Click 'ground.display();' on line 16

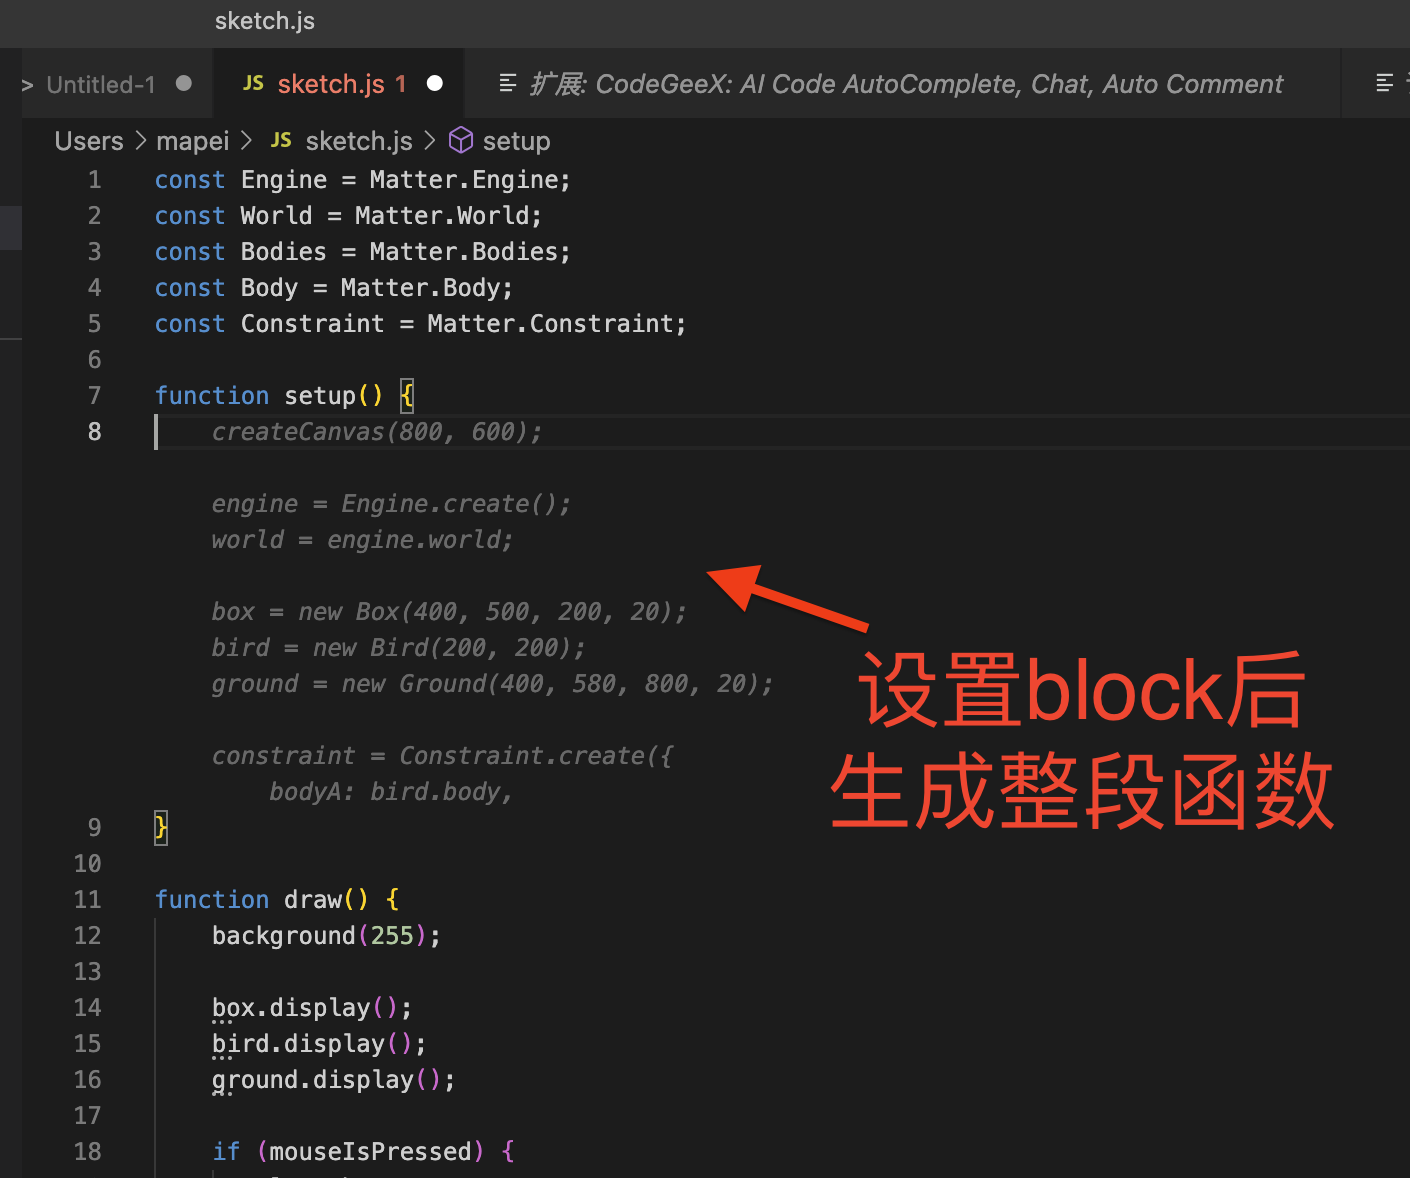pyautogui.click(x=333, y=1080)
